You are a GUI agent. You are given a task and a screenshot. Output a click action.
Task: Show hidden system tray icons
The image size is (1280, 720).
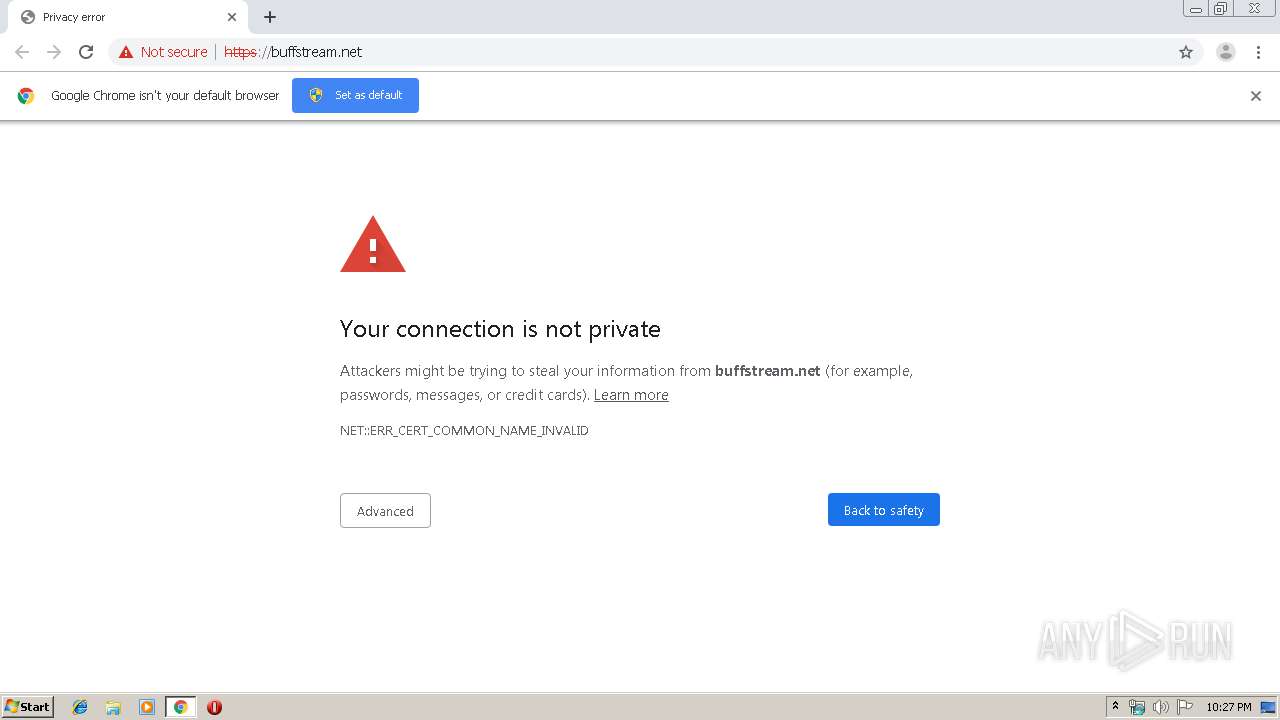click(x=1115, y=707)
